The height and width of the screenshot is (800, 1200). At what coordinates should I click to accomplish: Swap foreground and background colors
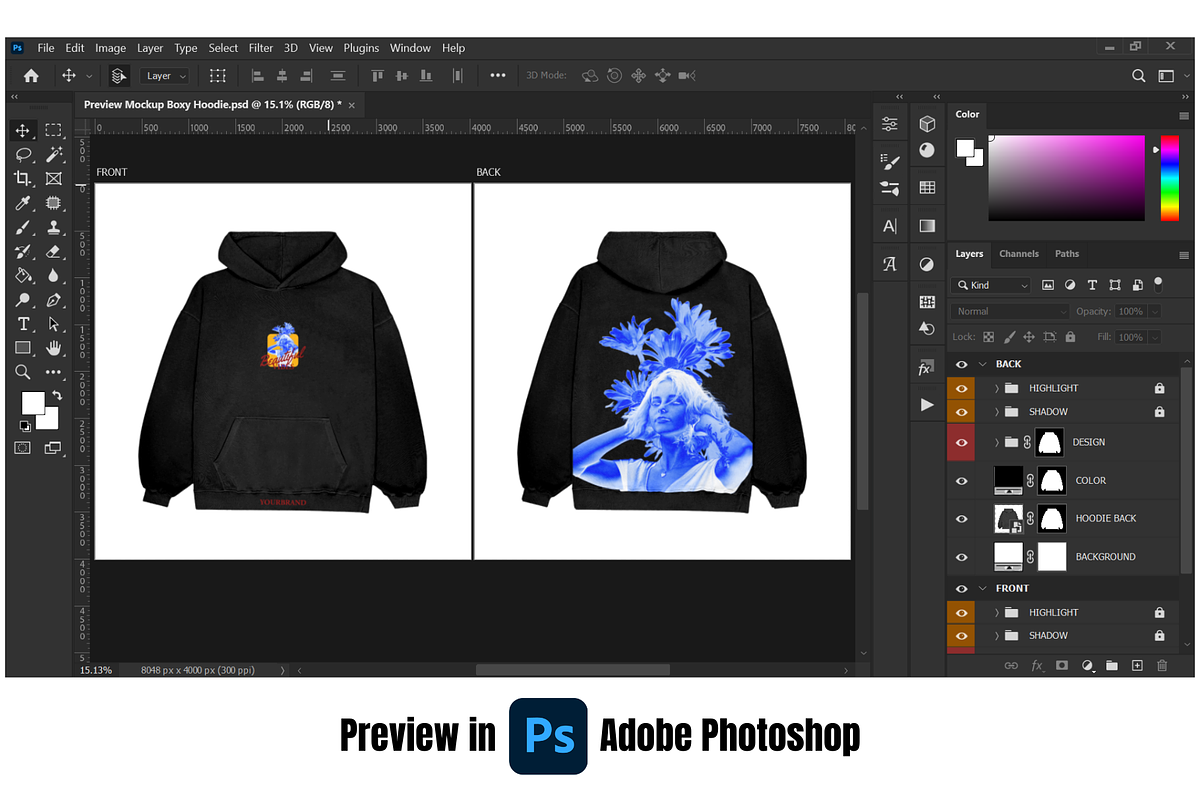56,394
